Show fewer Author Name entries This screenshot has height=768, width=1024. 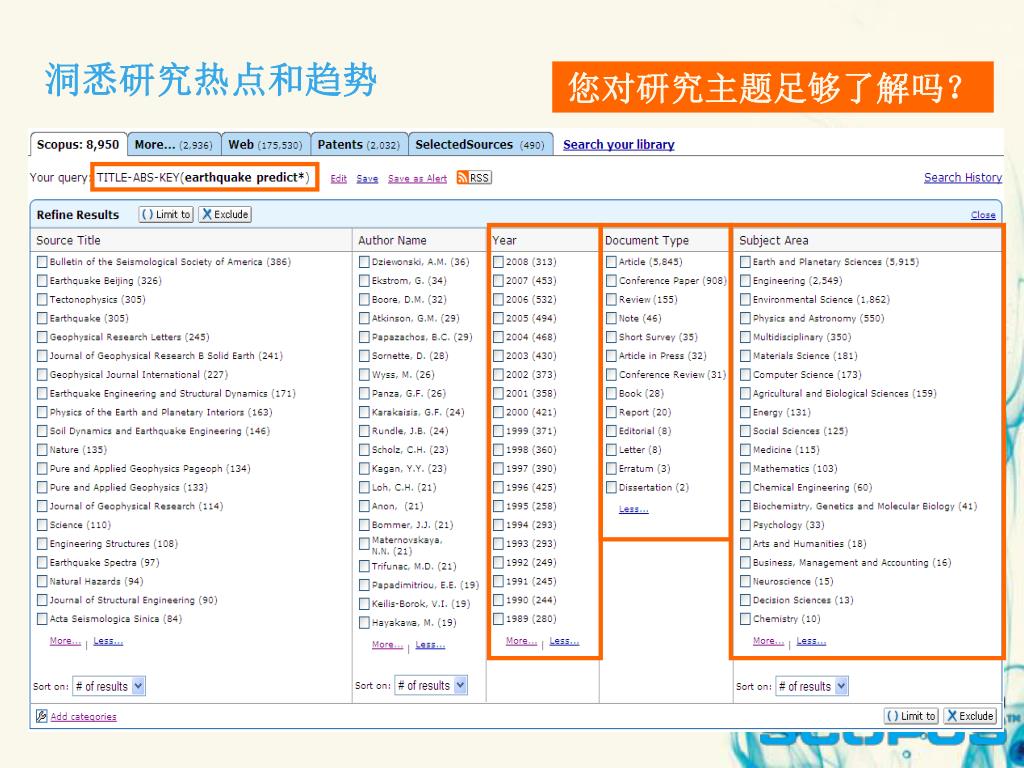(x=430, y=645)
